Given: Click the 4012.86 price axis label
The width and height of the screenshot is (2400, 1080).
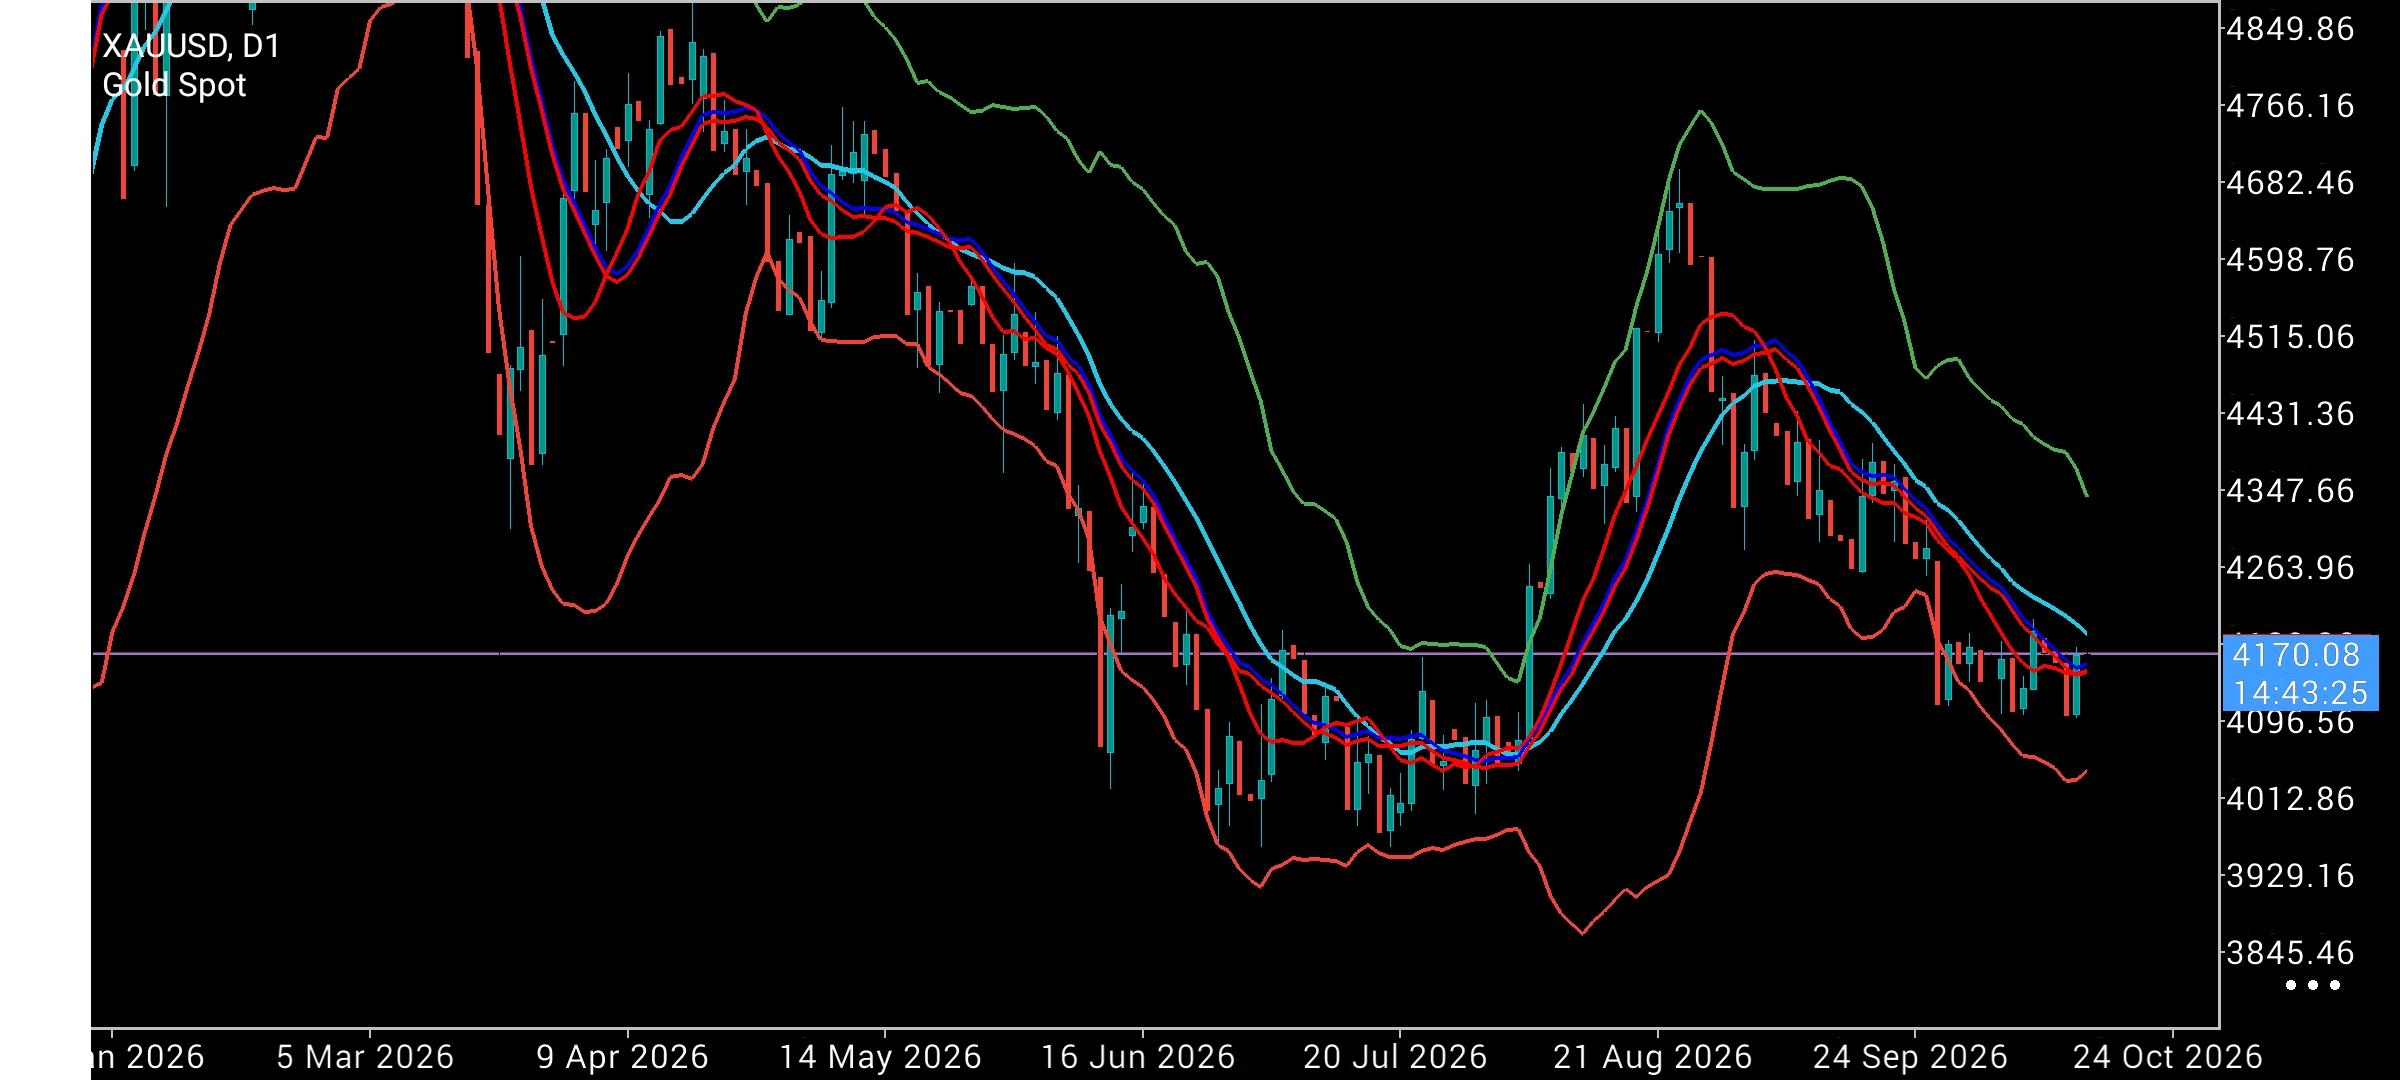Looking at the screenshot, I should (x=2290, y=799).
